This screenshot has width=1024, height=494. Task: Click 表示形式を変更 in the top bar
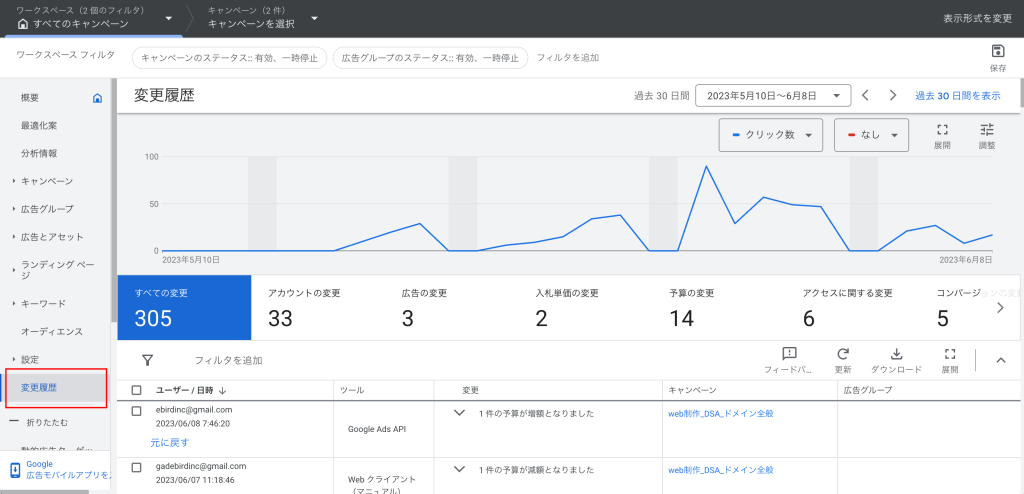pos(978,19)
